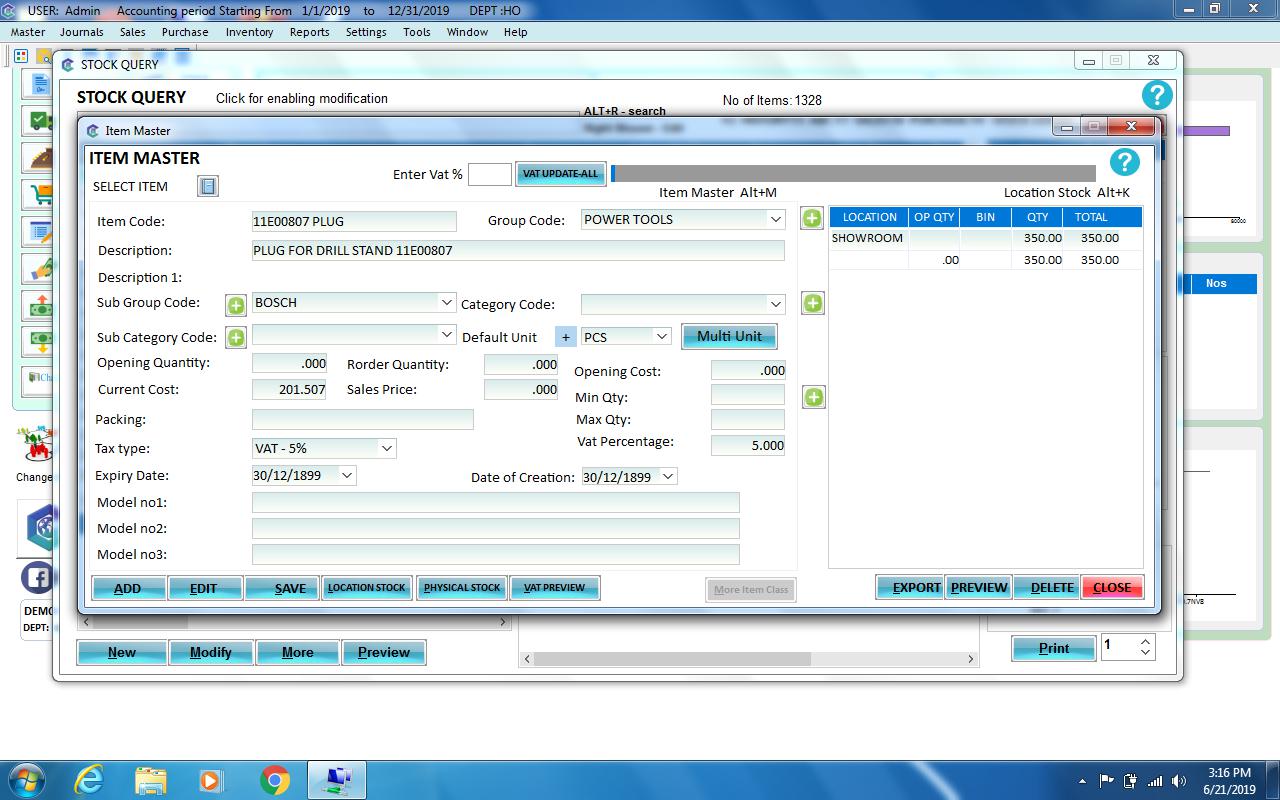Click green plus to add a Group Code
The height and width of the screenshot is (800, 1280).
point(812,218)
